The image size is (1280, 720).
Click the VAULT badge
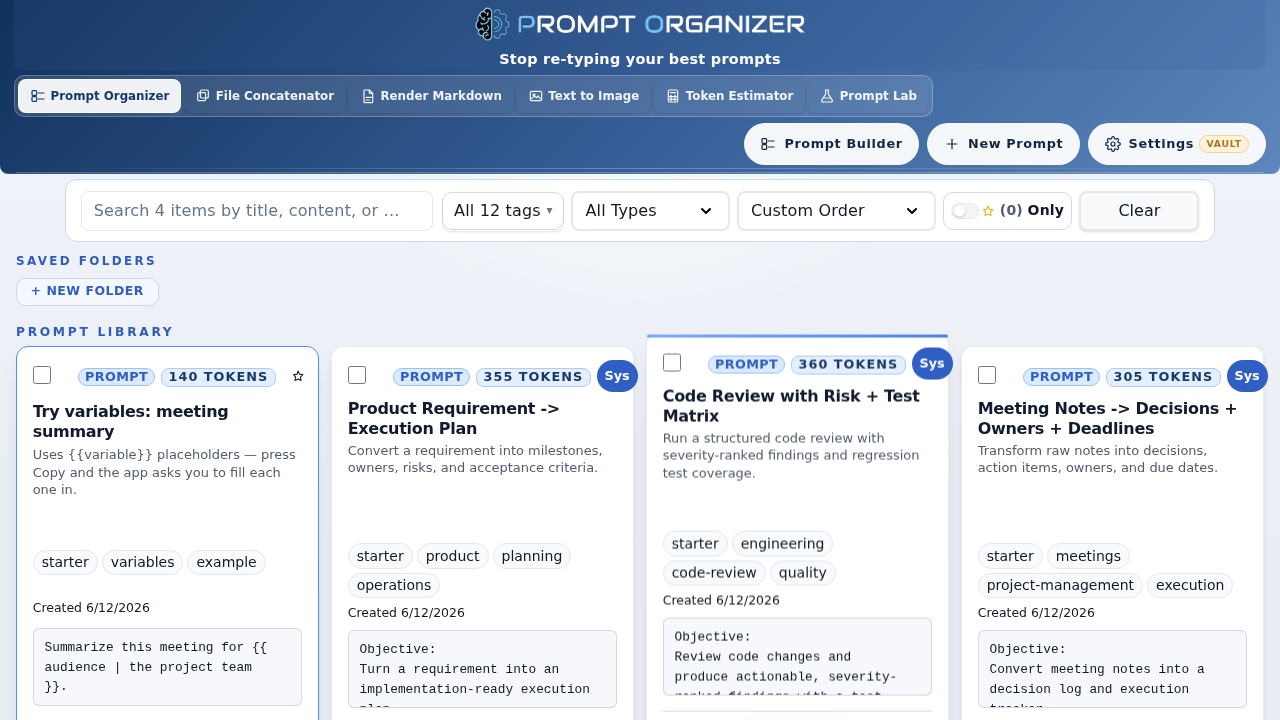click(1224, 144)
